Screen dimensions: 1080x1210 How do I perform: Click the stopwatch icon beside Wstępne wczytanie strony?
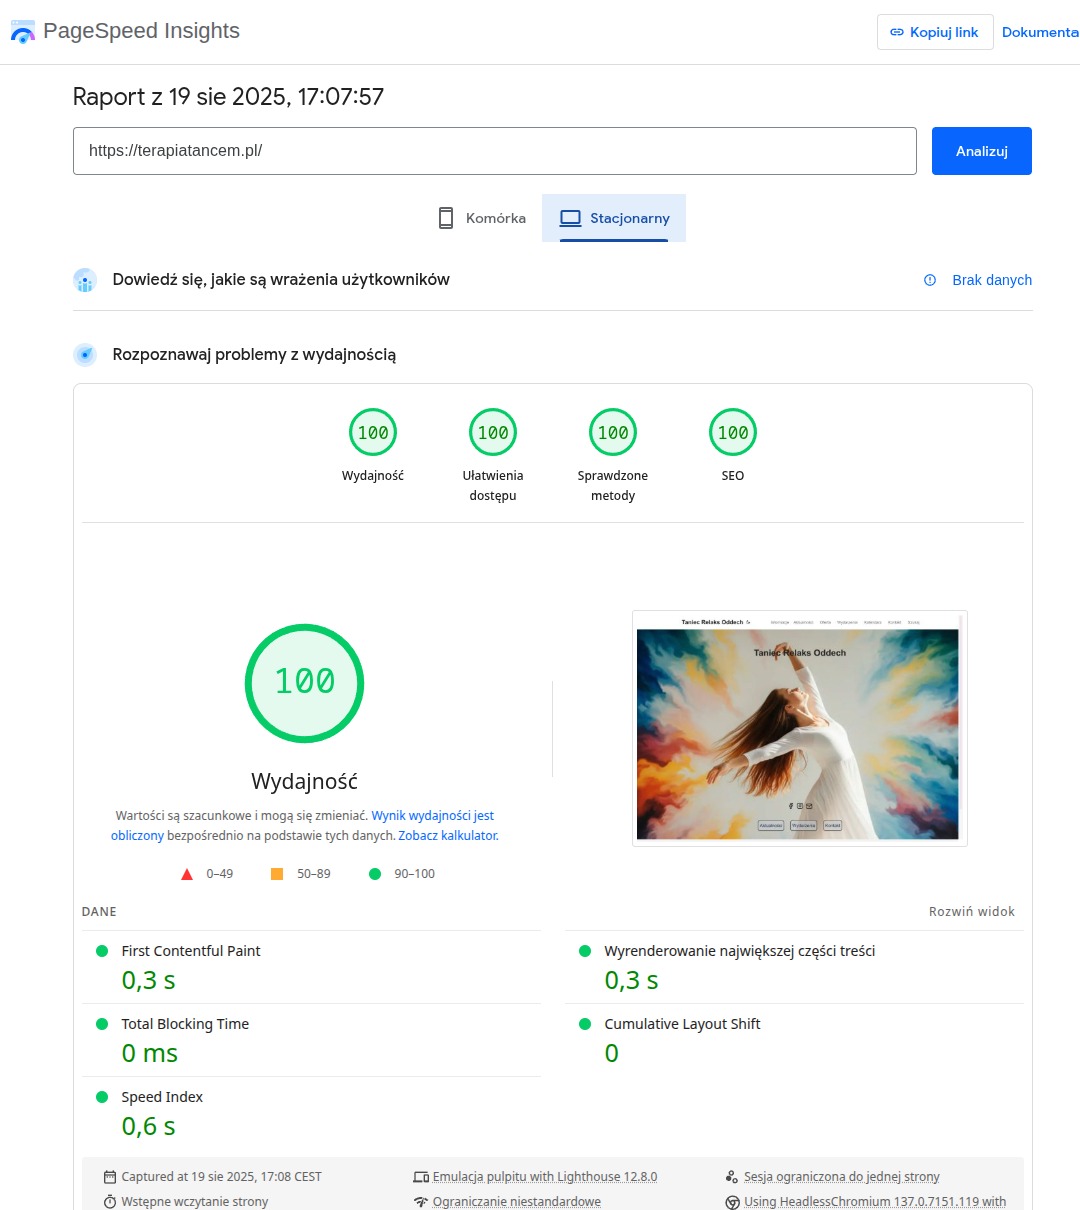pyautogui.click(x=109, y=1200)
